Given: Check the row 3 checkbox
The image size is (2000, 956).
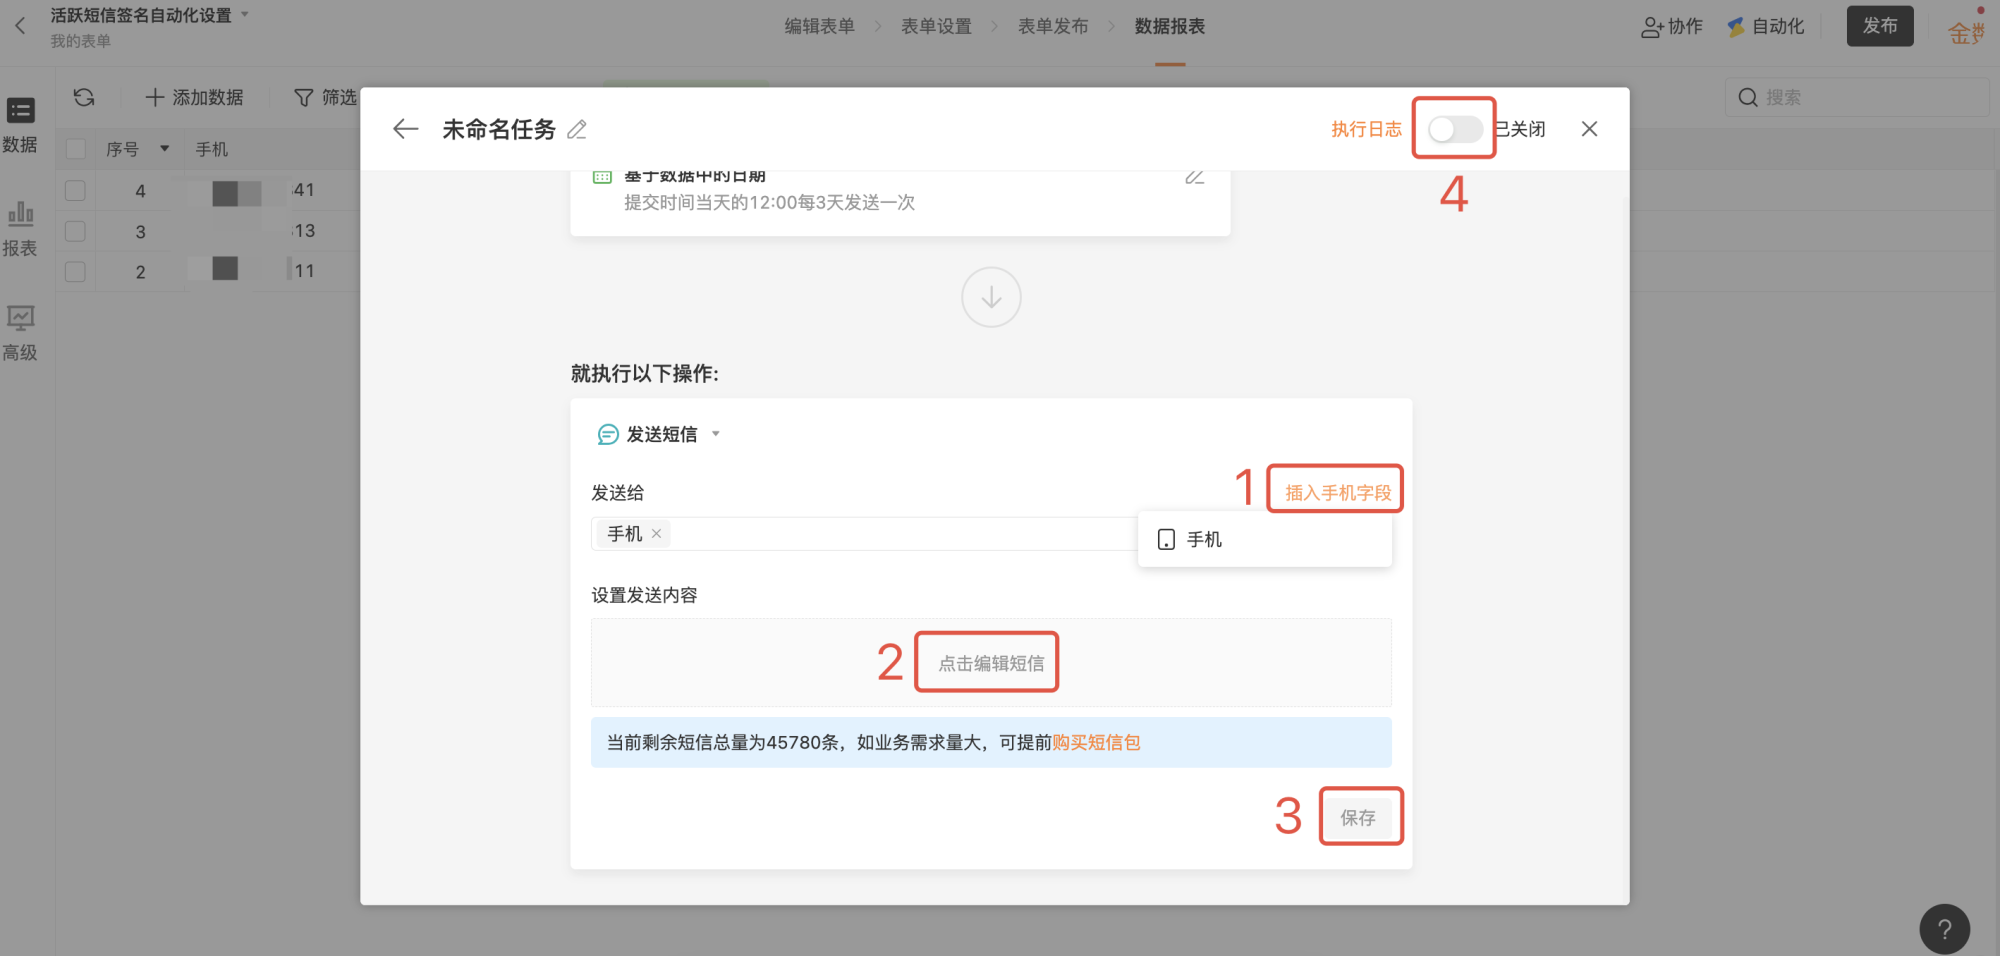Looking at the screenshot, I should 75,231.
